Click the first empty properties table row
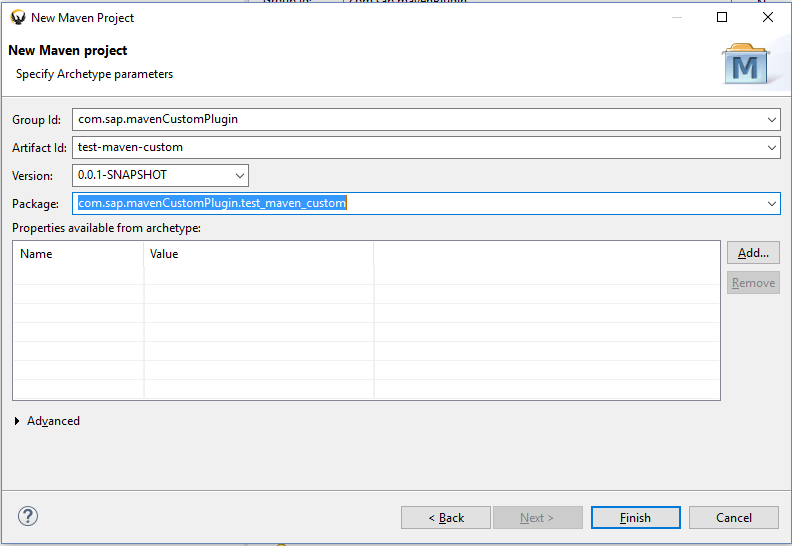This screenshot has height=546, width=792. pos(366,275)
